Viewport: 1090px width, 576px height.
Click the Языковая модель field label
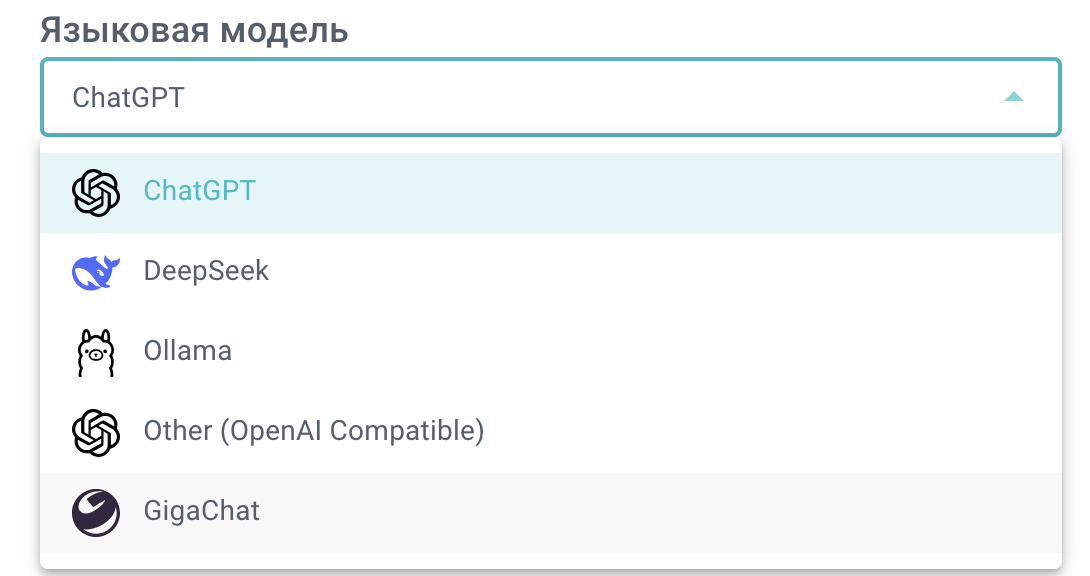coord(194,30)
